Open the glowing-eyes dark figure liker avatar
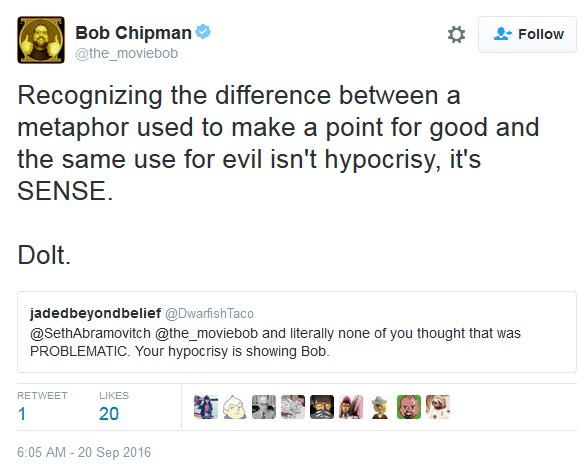The width and height of the screenshot is (585, 464). [x=322, y=407]
